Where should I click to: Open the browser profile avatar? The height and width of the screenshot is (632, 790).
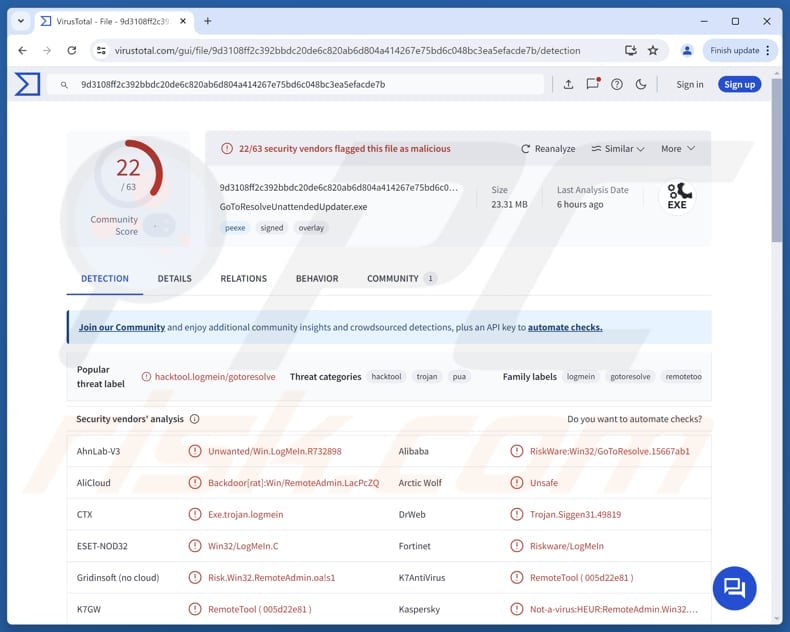point(687,50)
